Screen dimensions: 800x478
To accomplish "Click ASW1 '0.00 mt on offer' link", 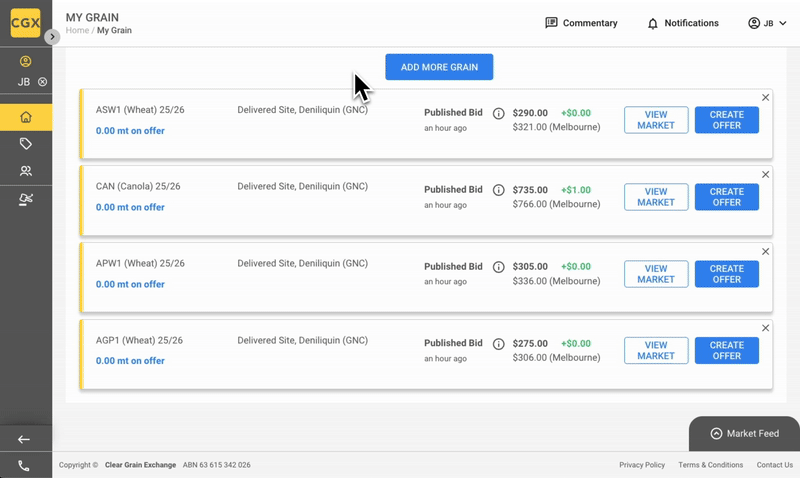I will click(130, 131).
